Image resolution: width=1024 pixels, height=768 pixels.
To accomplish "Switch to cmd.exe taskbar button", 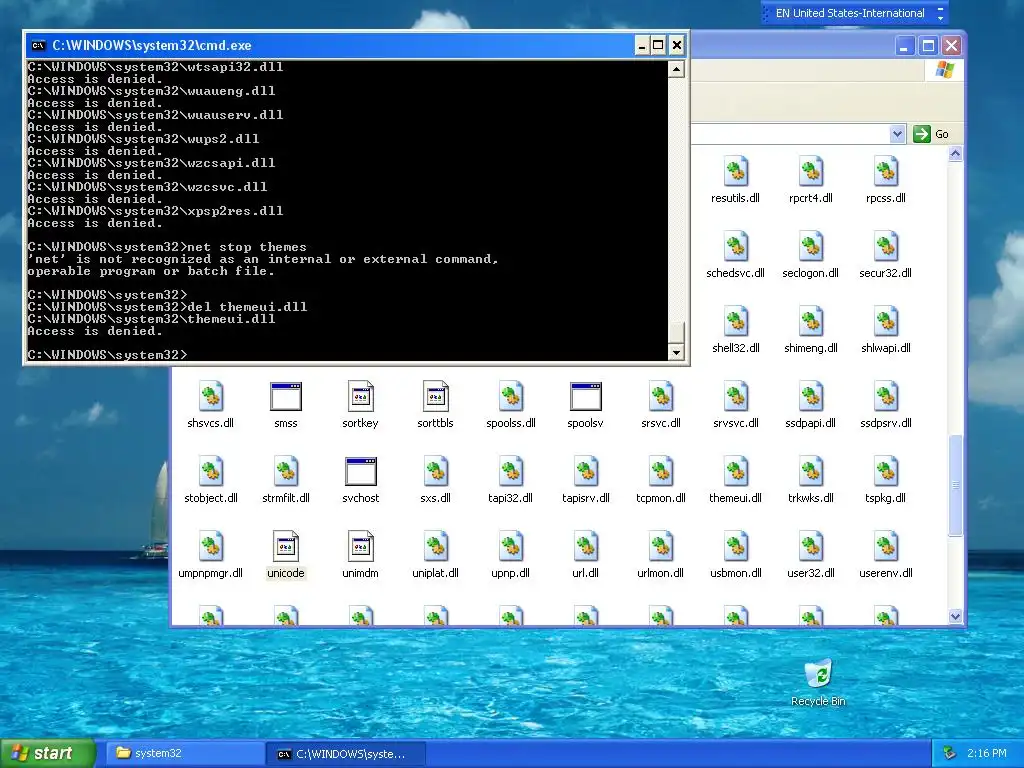I will (x=346, y=754).
